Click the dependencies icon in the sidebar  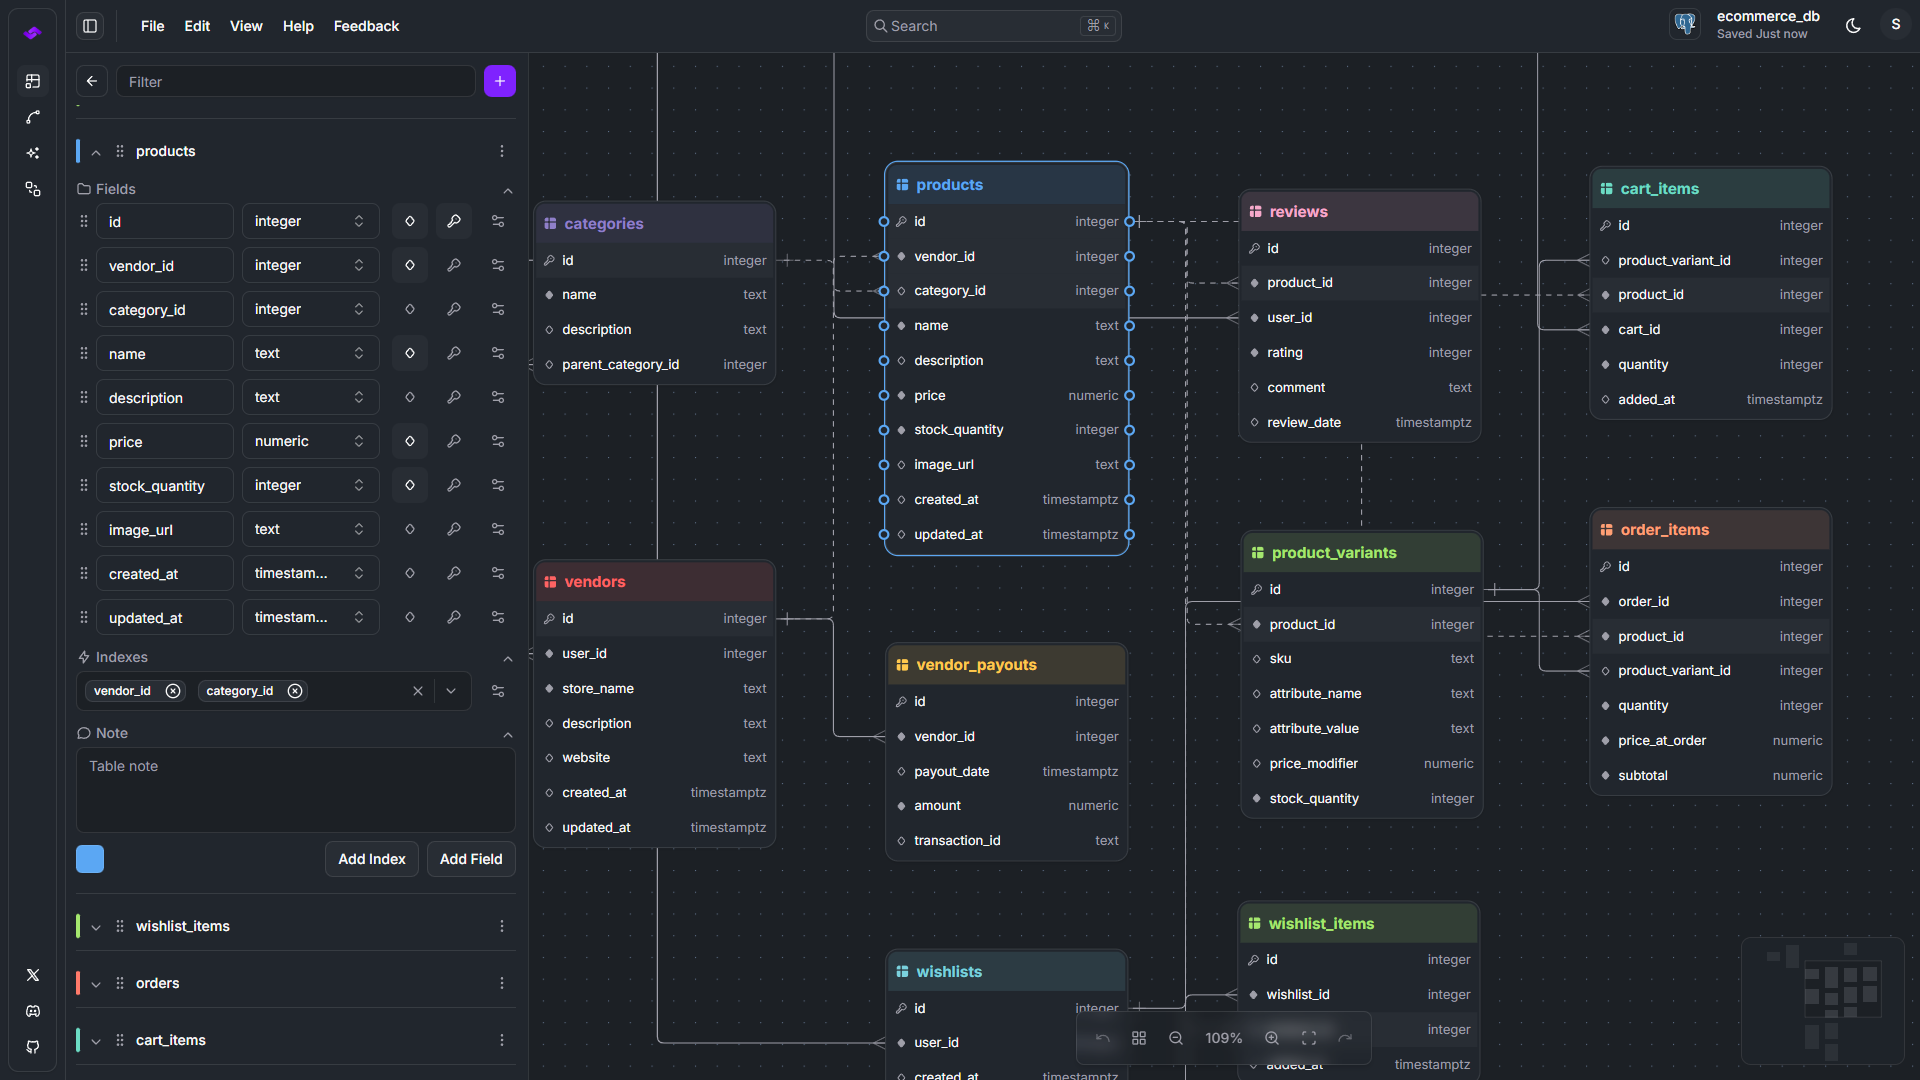point(33,189)
